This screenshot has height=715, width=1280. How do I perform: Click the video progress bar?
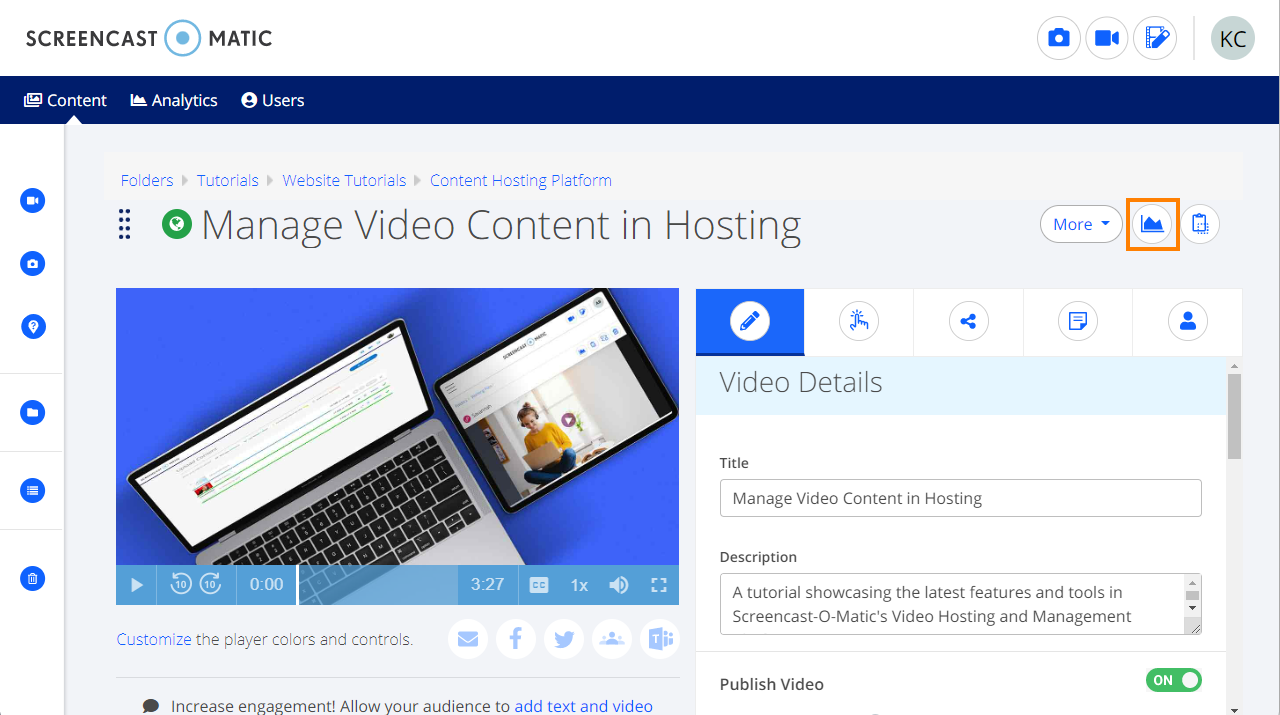point(378,585)
